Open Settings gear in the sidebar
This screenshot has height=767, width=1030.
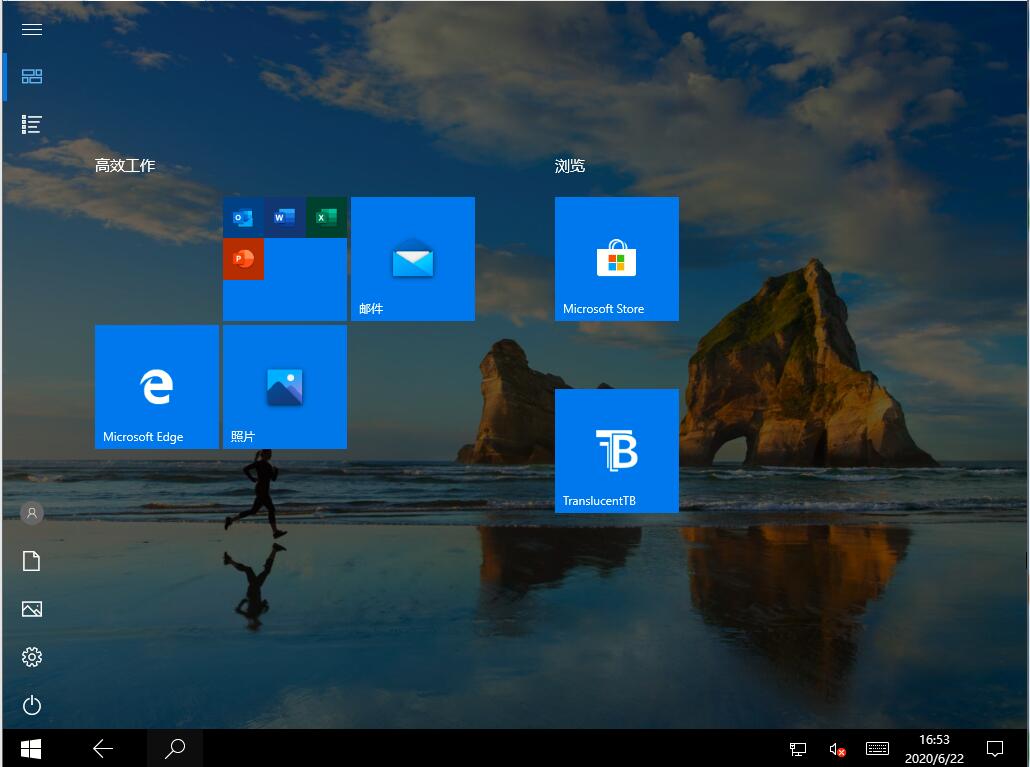click(x=31, y=657)
